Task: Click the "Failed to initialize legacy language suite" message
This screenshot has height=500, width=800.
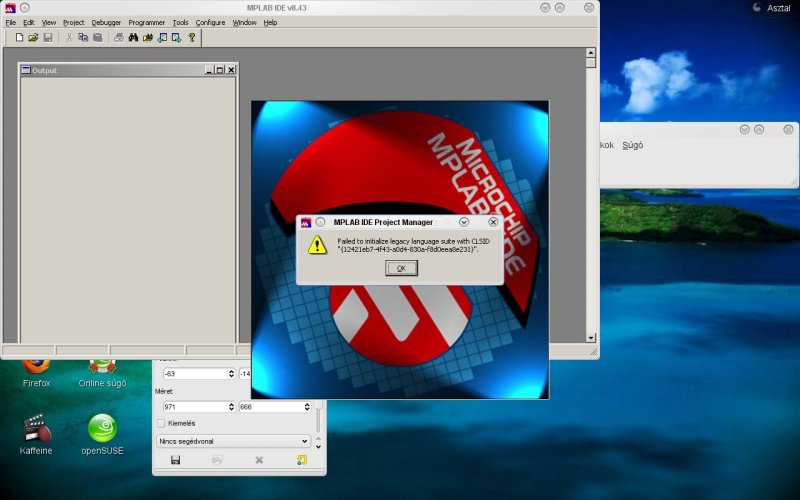Action: click(x=413, y=245)
